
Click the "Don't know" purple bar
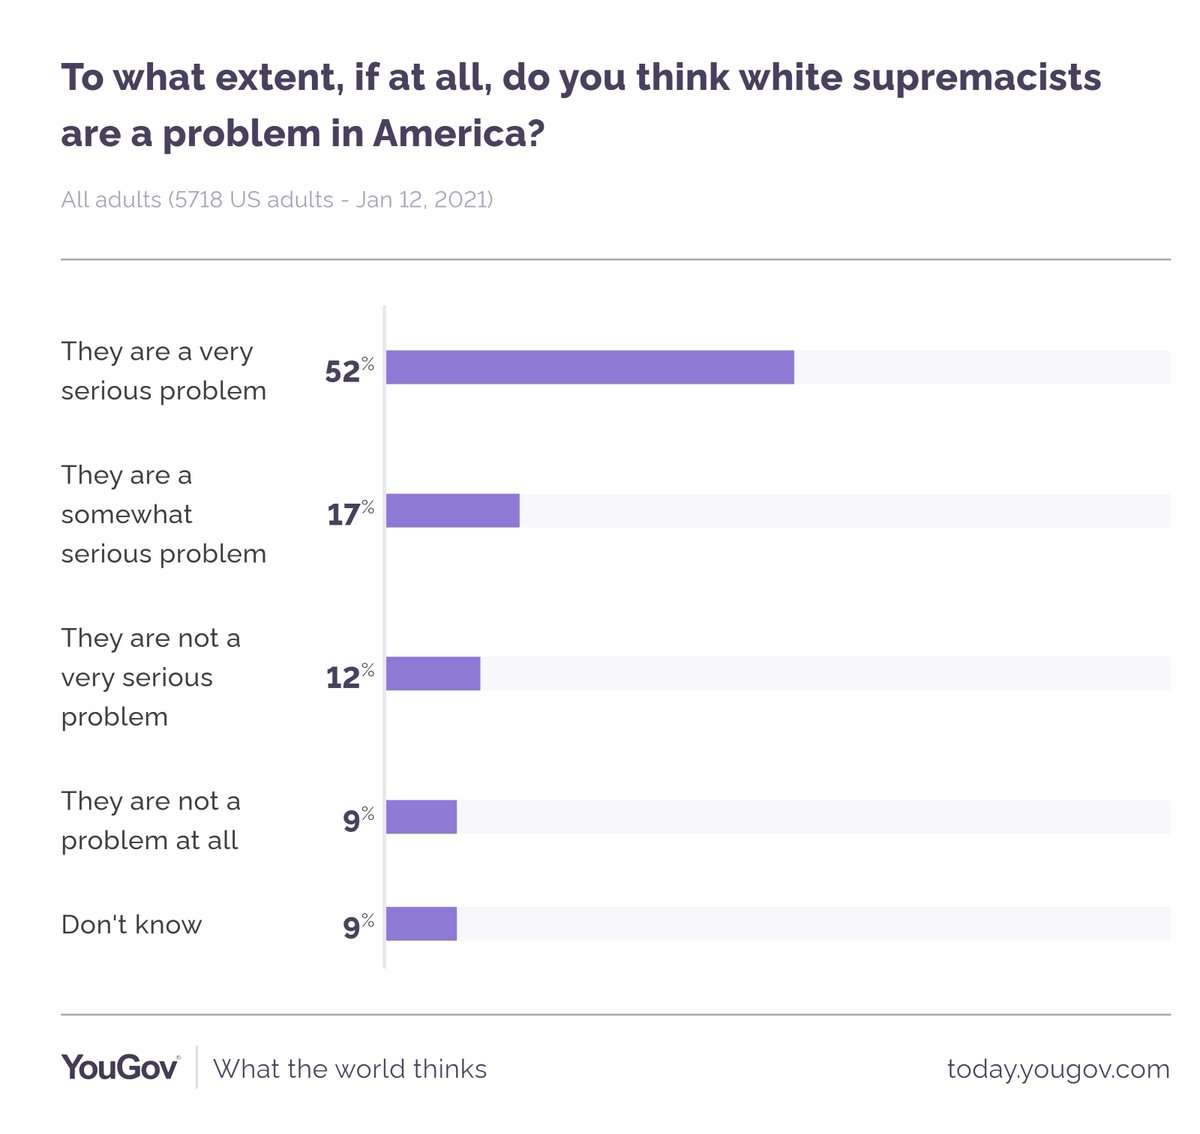pyautogui.click(x=421, y=924)
